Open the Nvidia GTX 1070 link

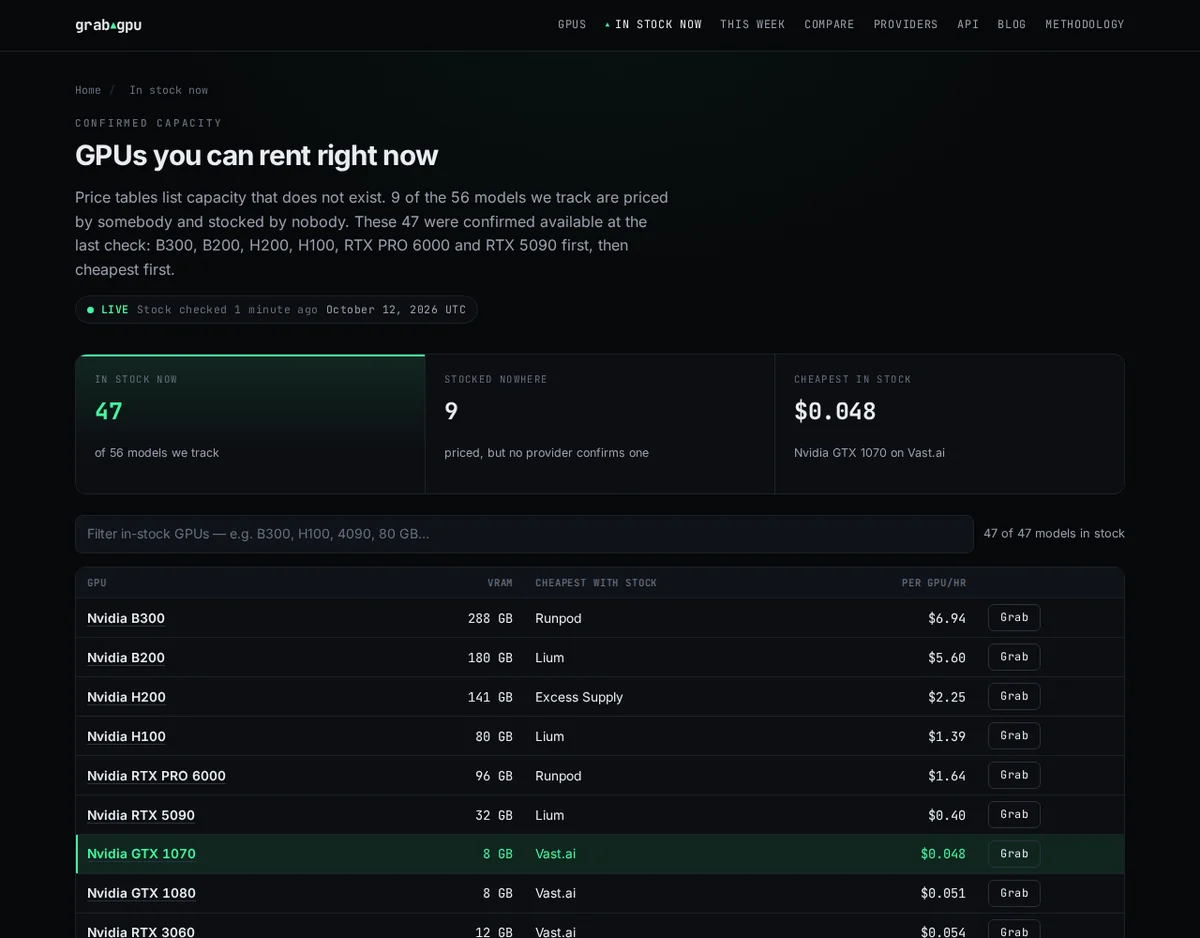pyautogui.click(x=141, y=854)
